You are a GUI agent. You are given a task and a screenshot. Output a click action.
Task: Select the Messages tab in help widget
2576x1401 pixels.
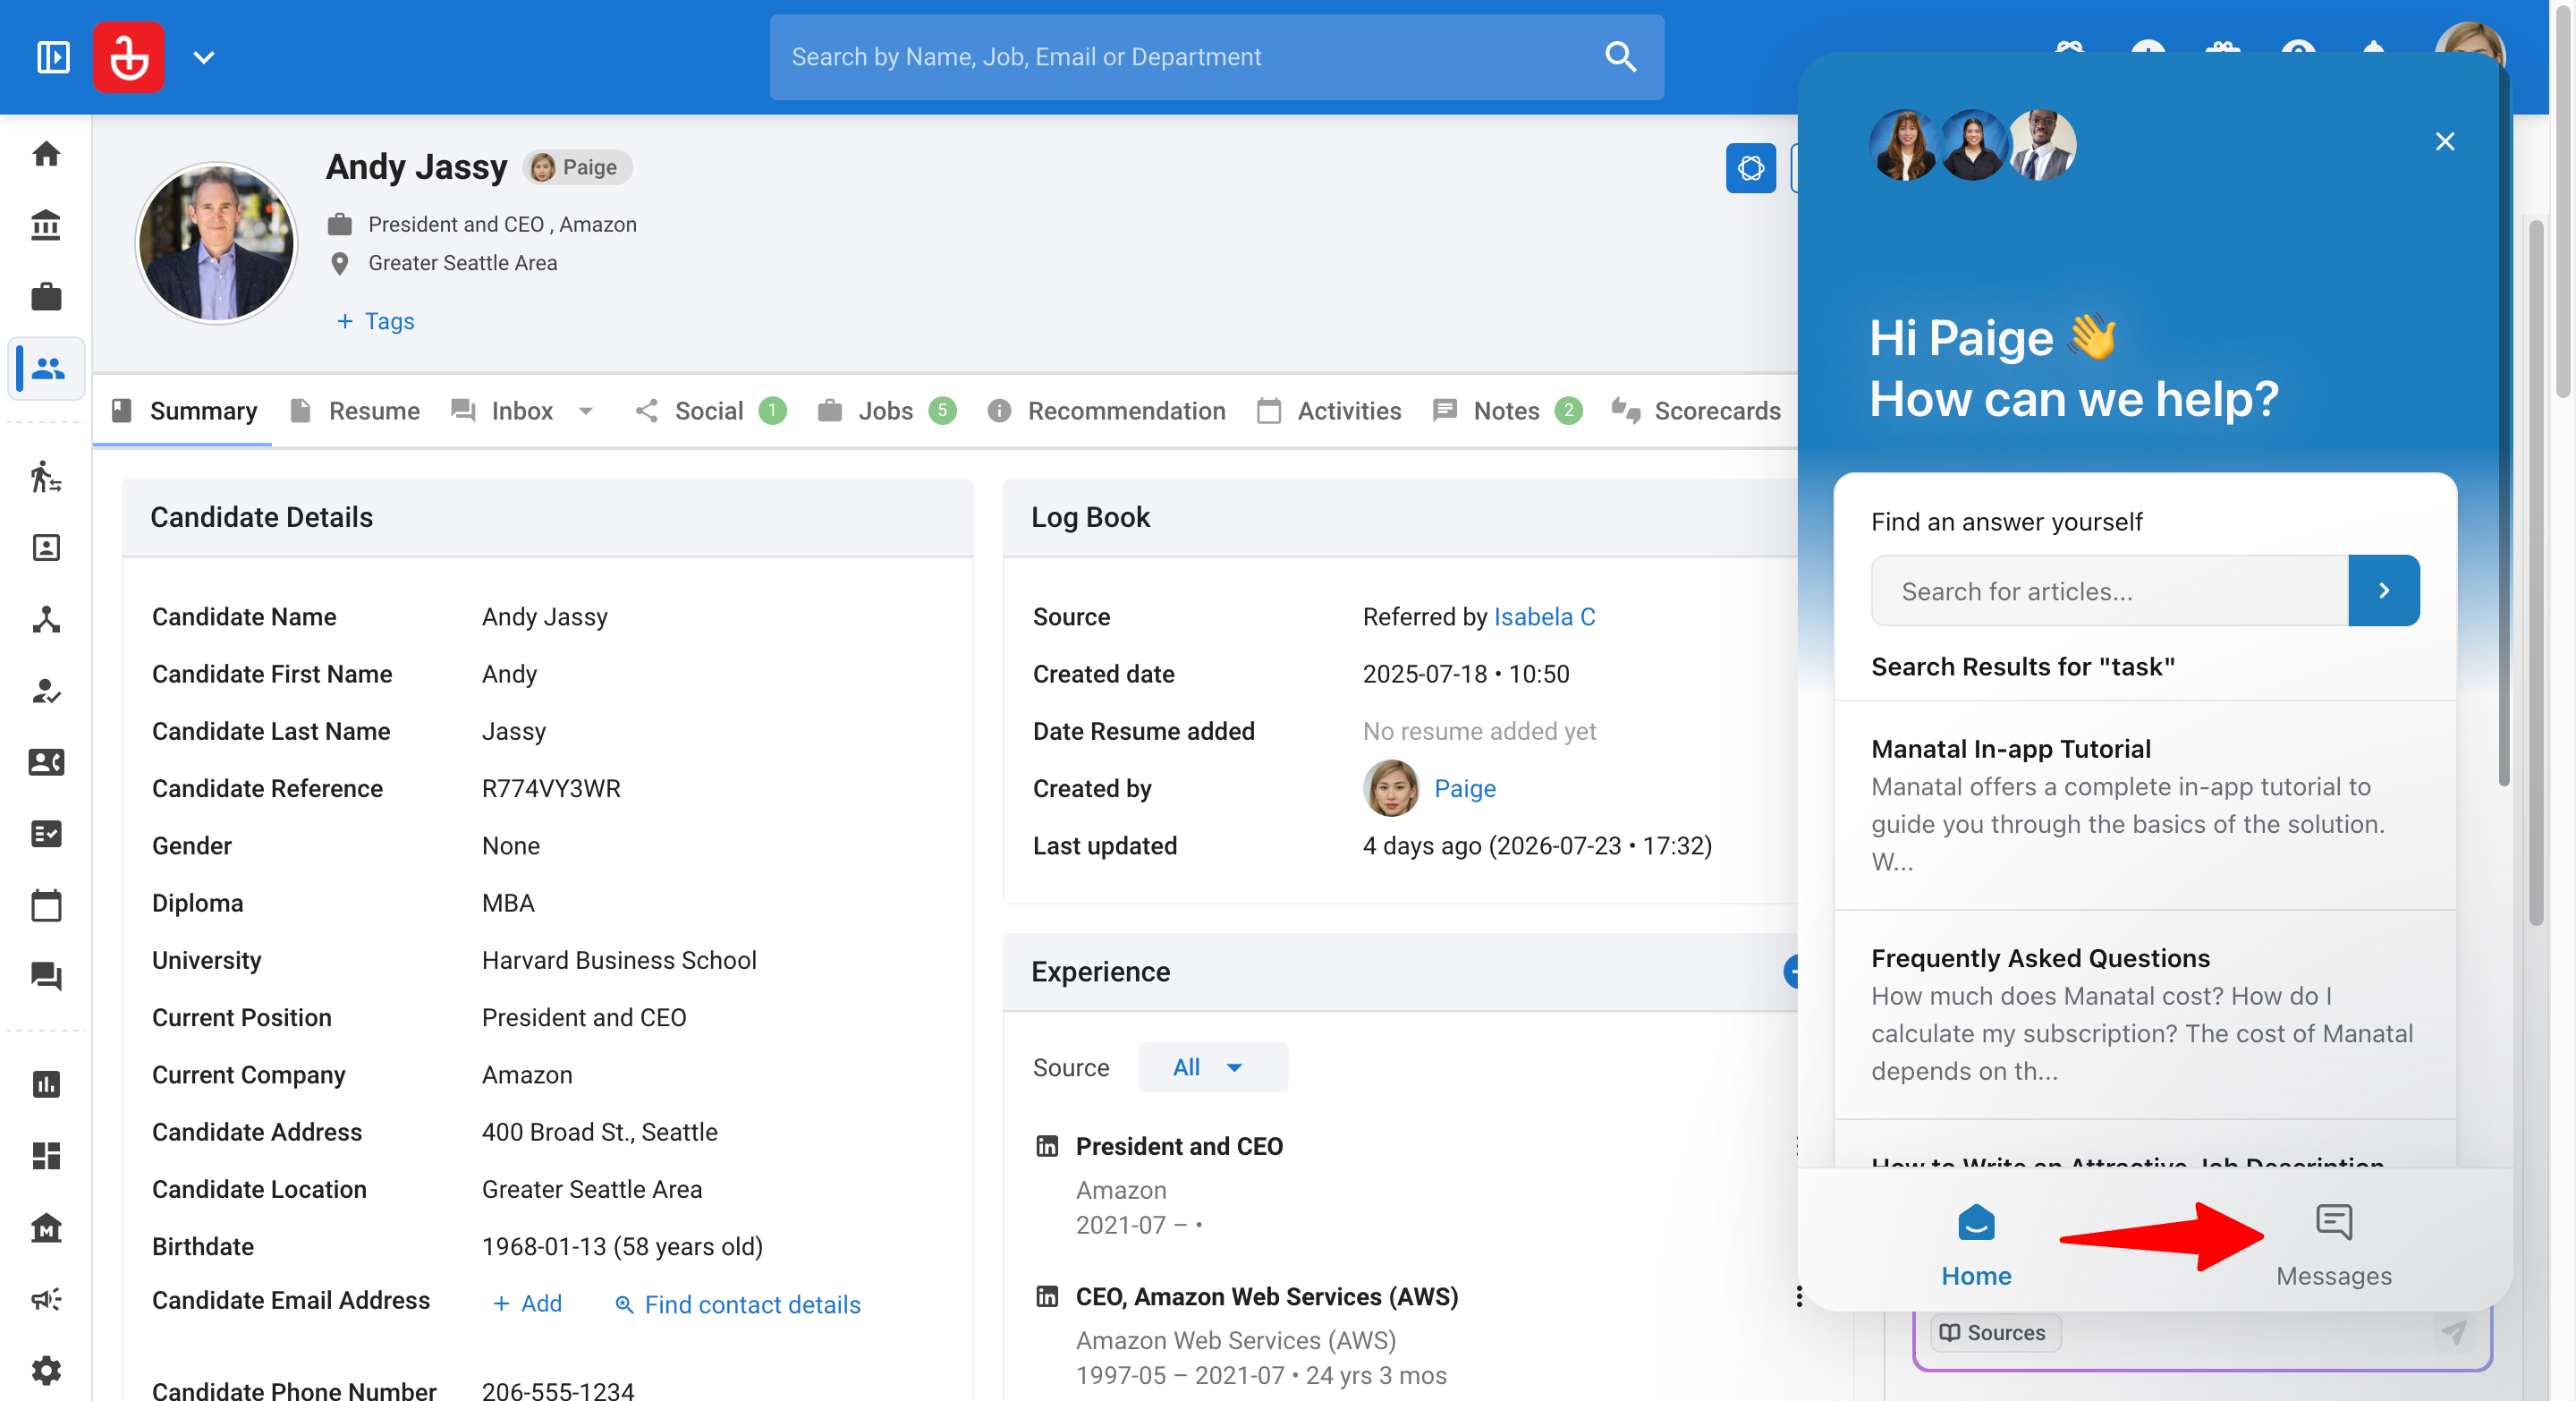2334,1245
